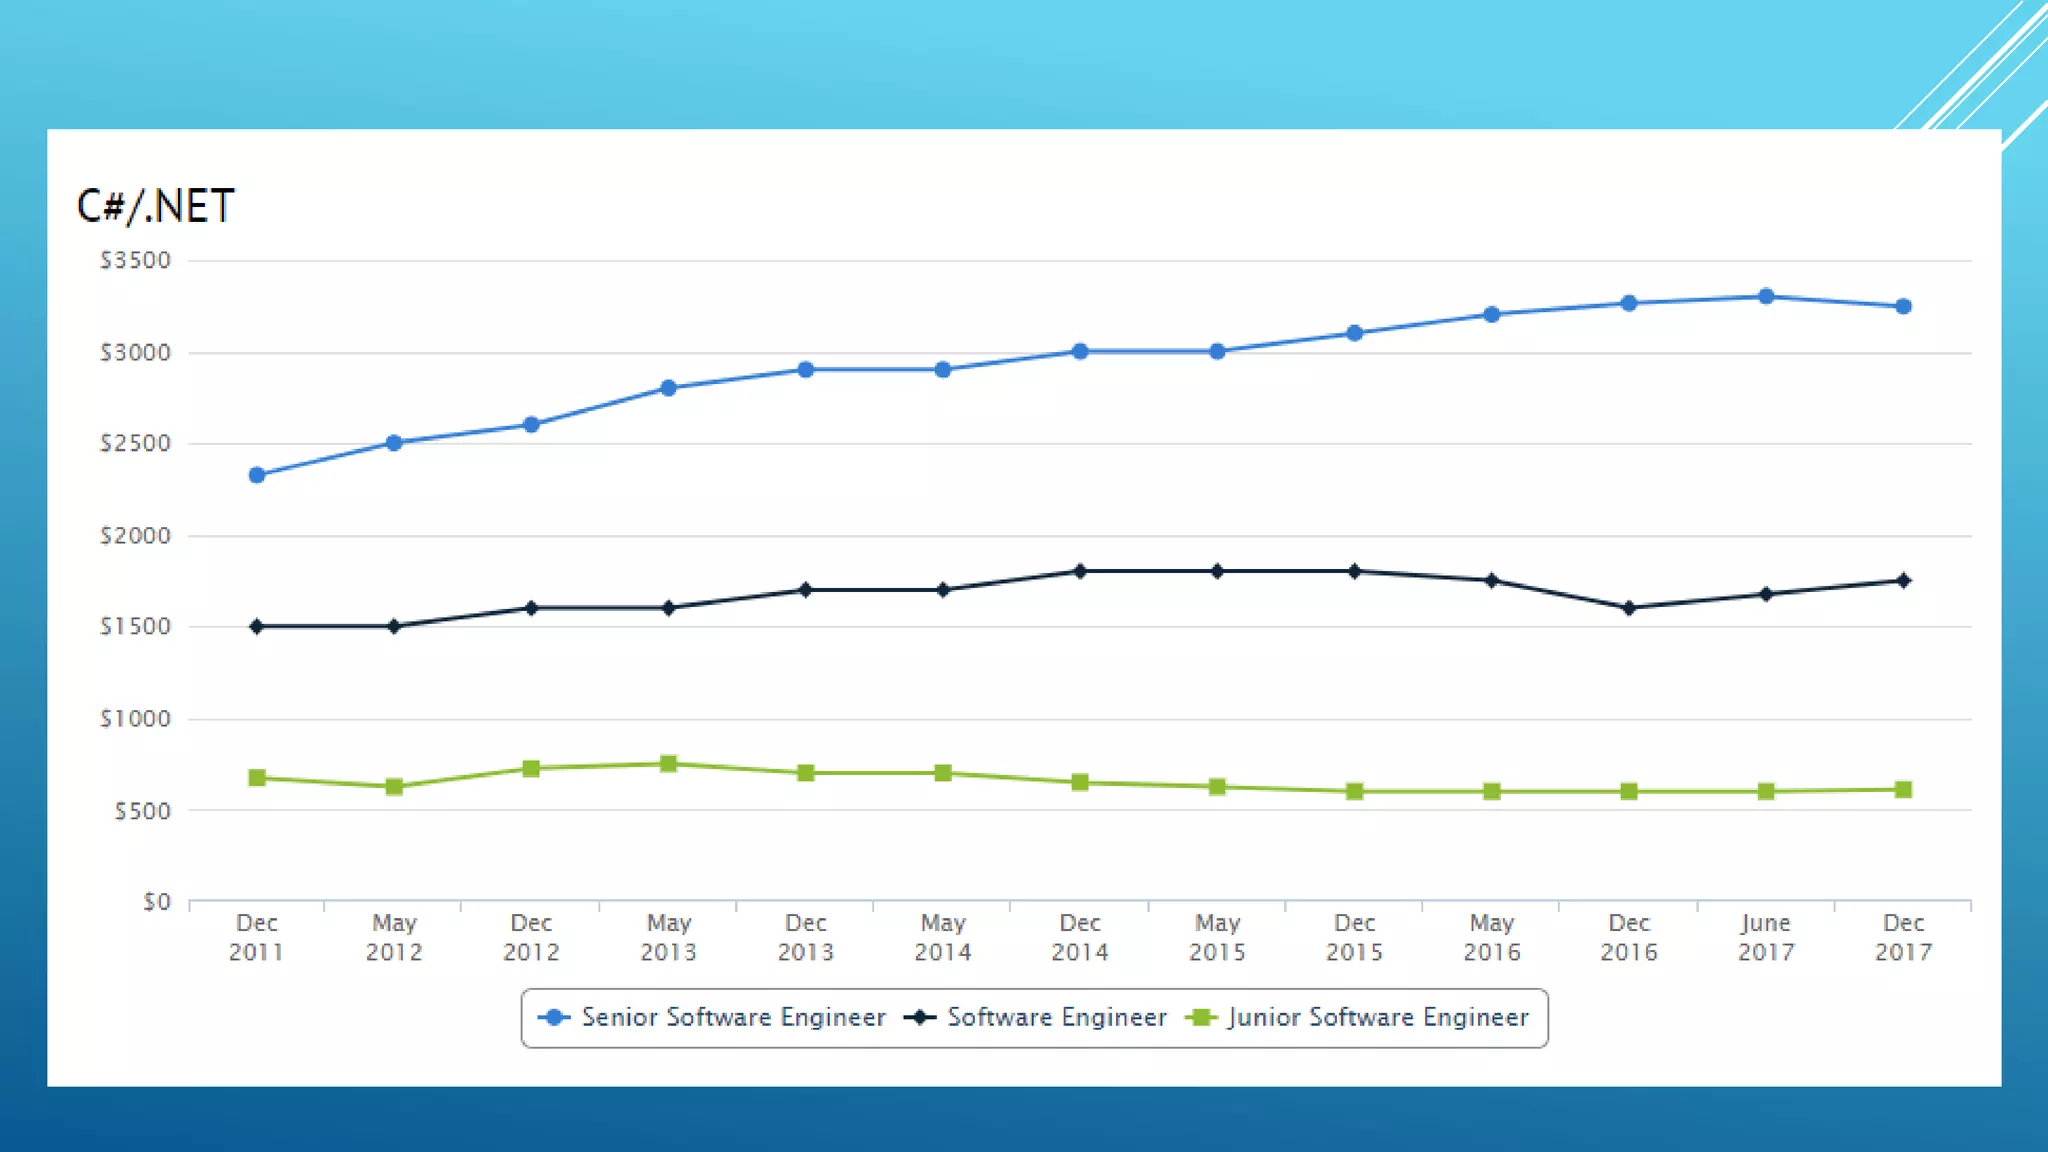The height and width of the screenshot is (1152, 2048).
Task: Click Senior data point at June 2017
Action: pos(1766,297)
